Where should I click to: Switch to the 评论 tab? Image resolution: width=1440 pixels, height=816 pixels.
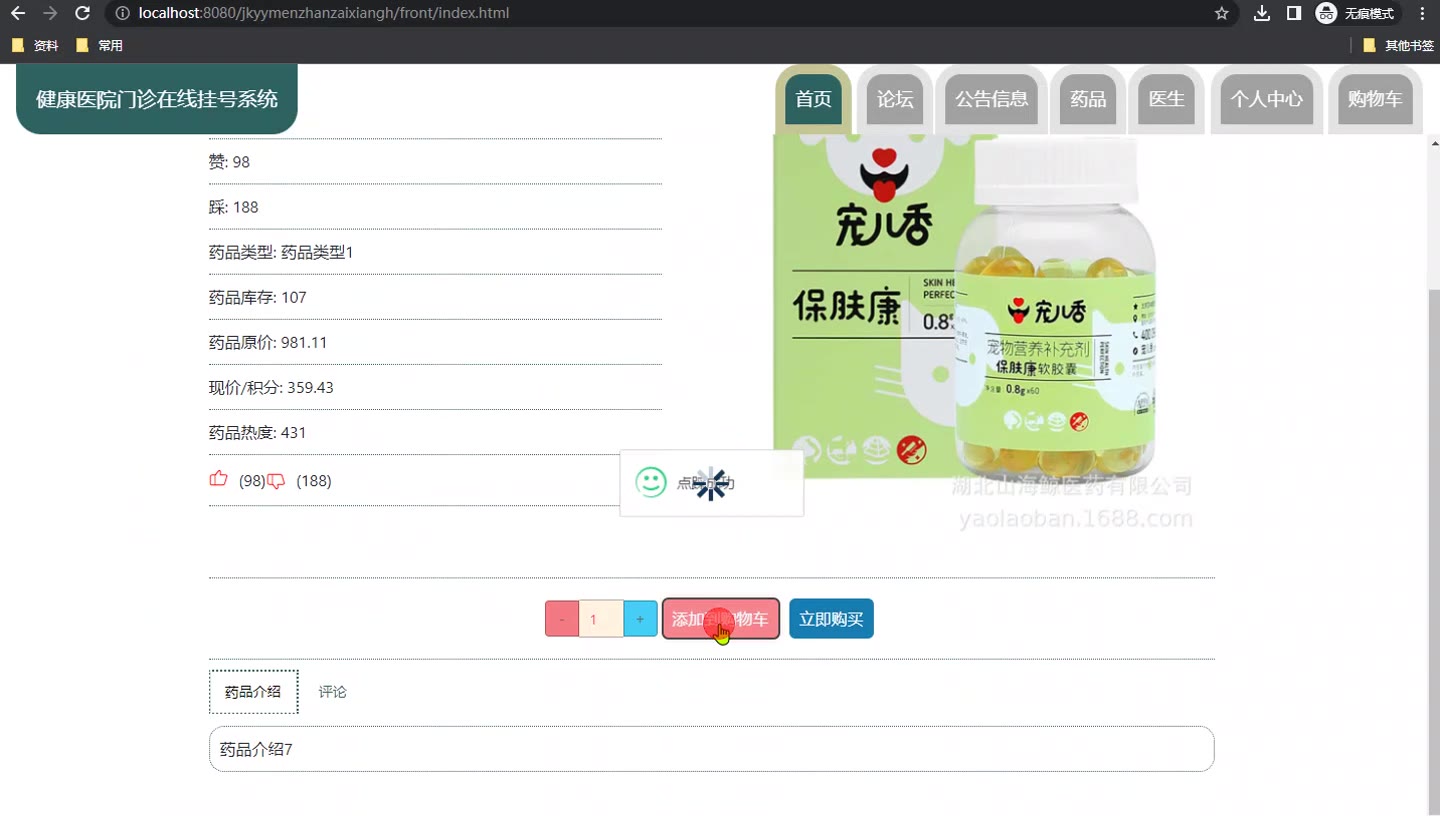coord(333,692)
